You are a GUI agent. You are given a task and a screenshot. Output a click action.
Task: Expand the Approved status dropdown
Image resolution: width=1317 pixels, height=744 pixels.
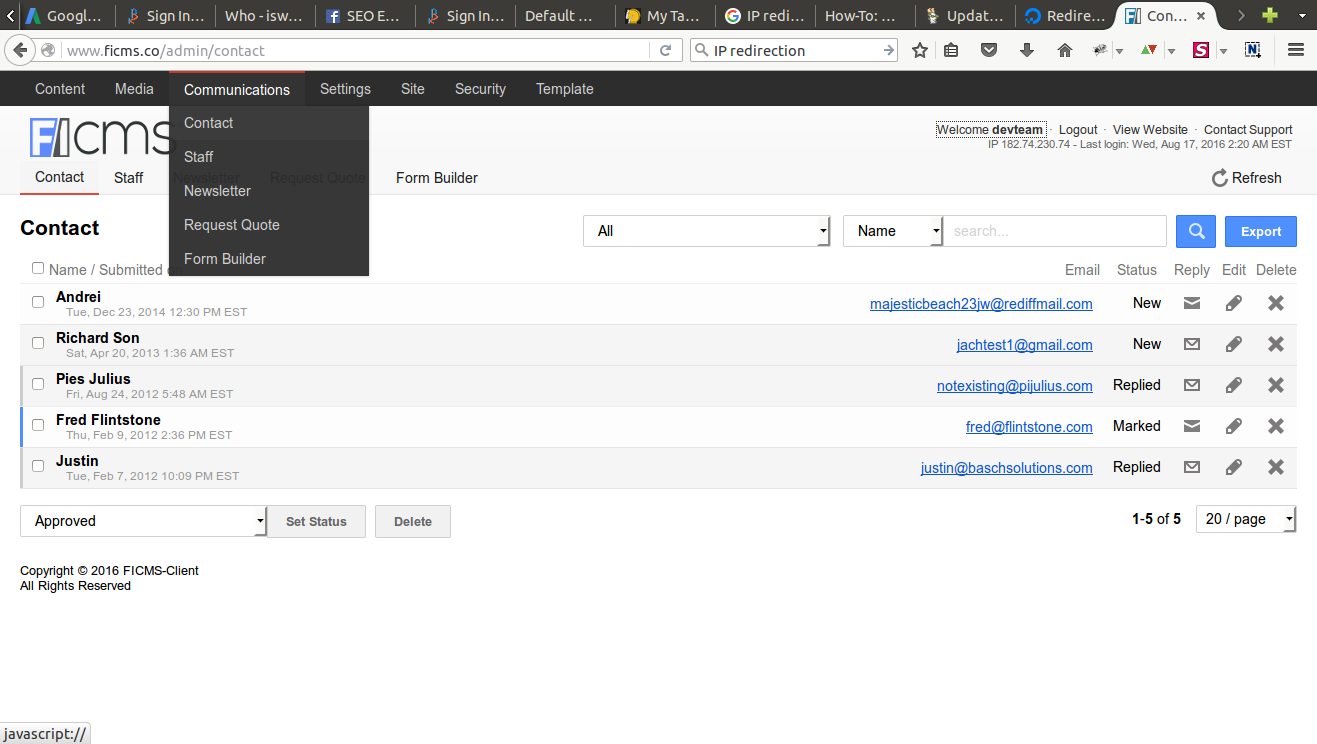click(x=143, y=521)
